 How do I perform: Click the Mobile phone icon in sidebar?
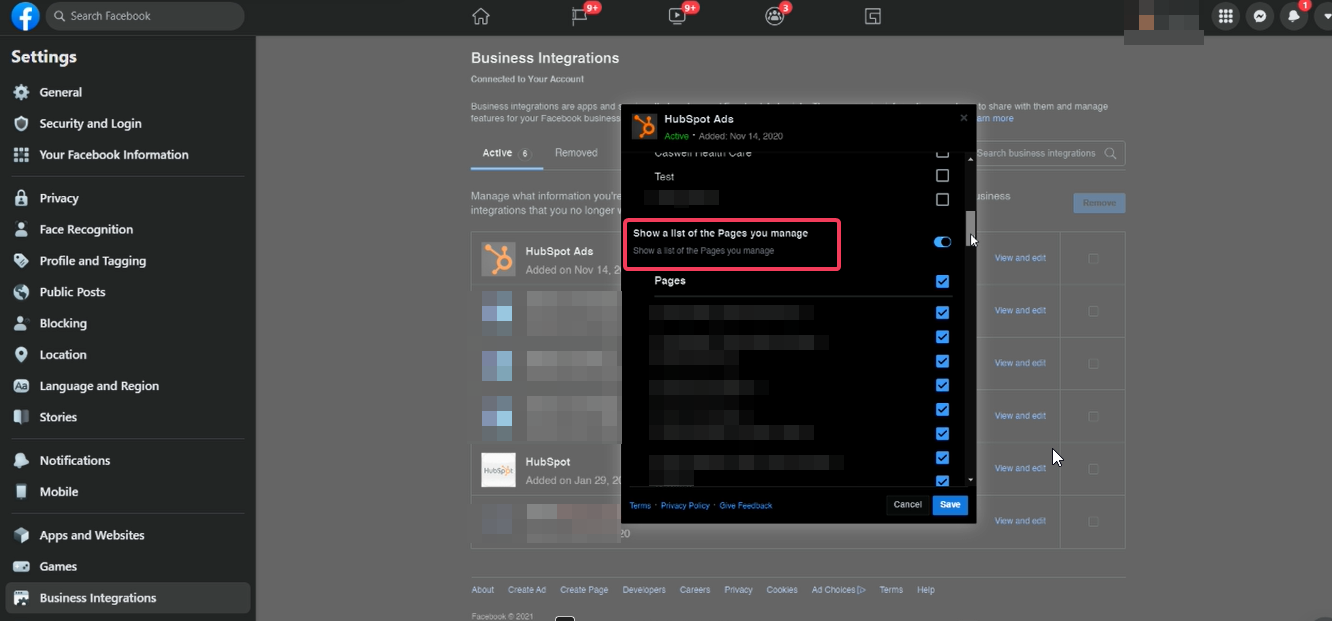(21, 492)
